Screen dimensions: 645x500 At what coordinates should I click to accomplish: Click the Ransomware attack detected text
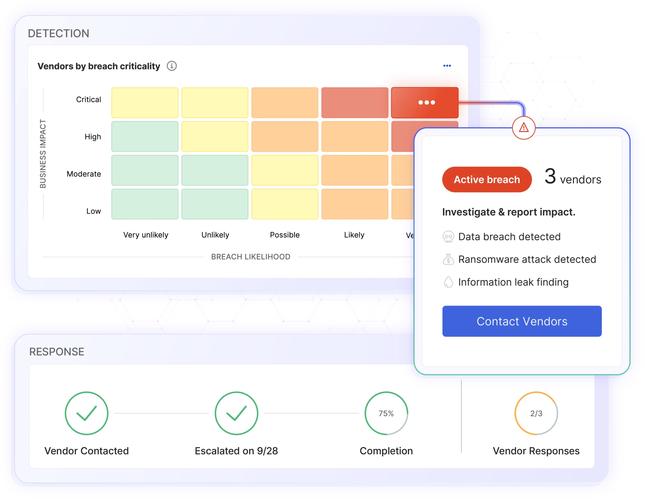(x=527, y=260)
